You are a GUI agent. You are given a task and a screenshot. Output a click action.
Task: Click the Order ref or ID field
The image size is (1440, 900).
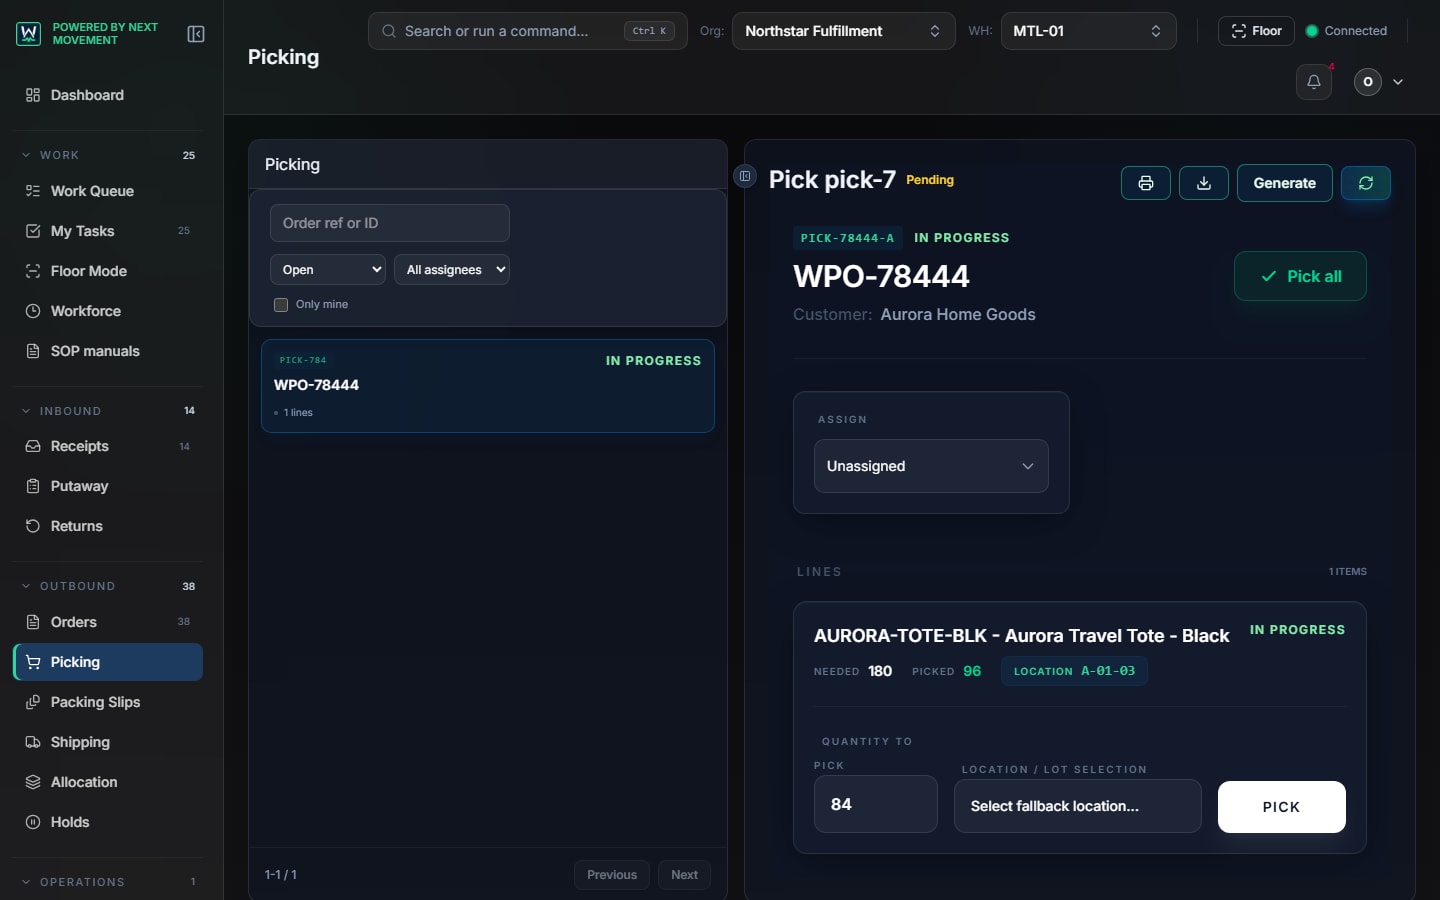(x=390, y=223)
